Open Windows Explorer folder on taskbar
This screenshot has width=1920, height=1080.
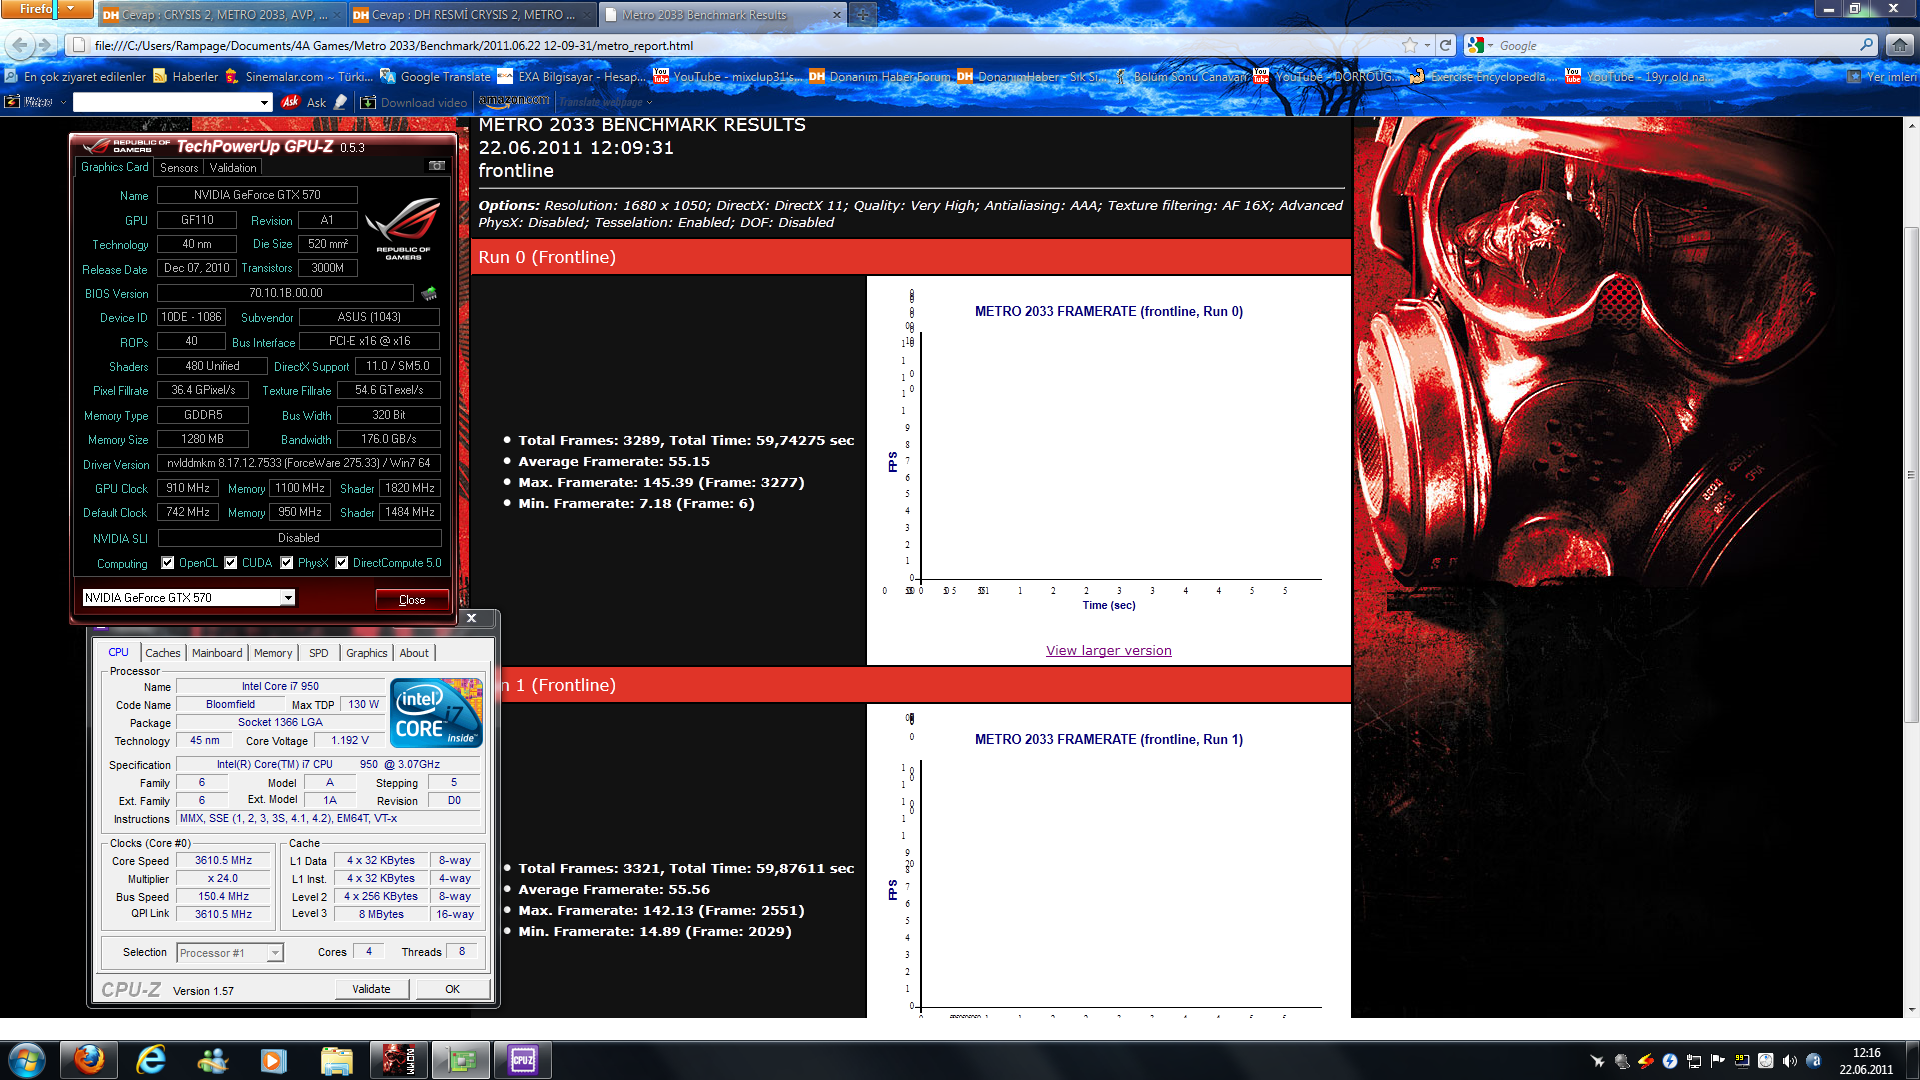pyautogui.click(x=336, y=1060)
